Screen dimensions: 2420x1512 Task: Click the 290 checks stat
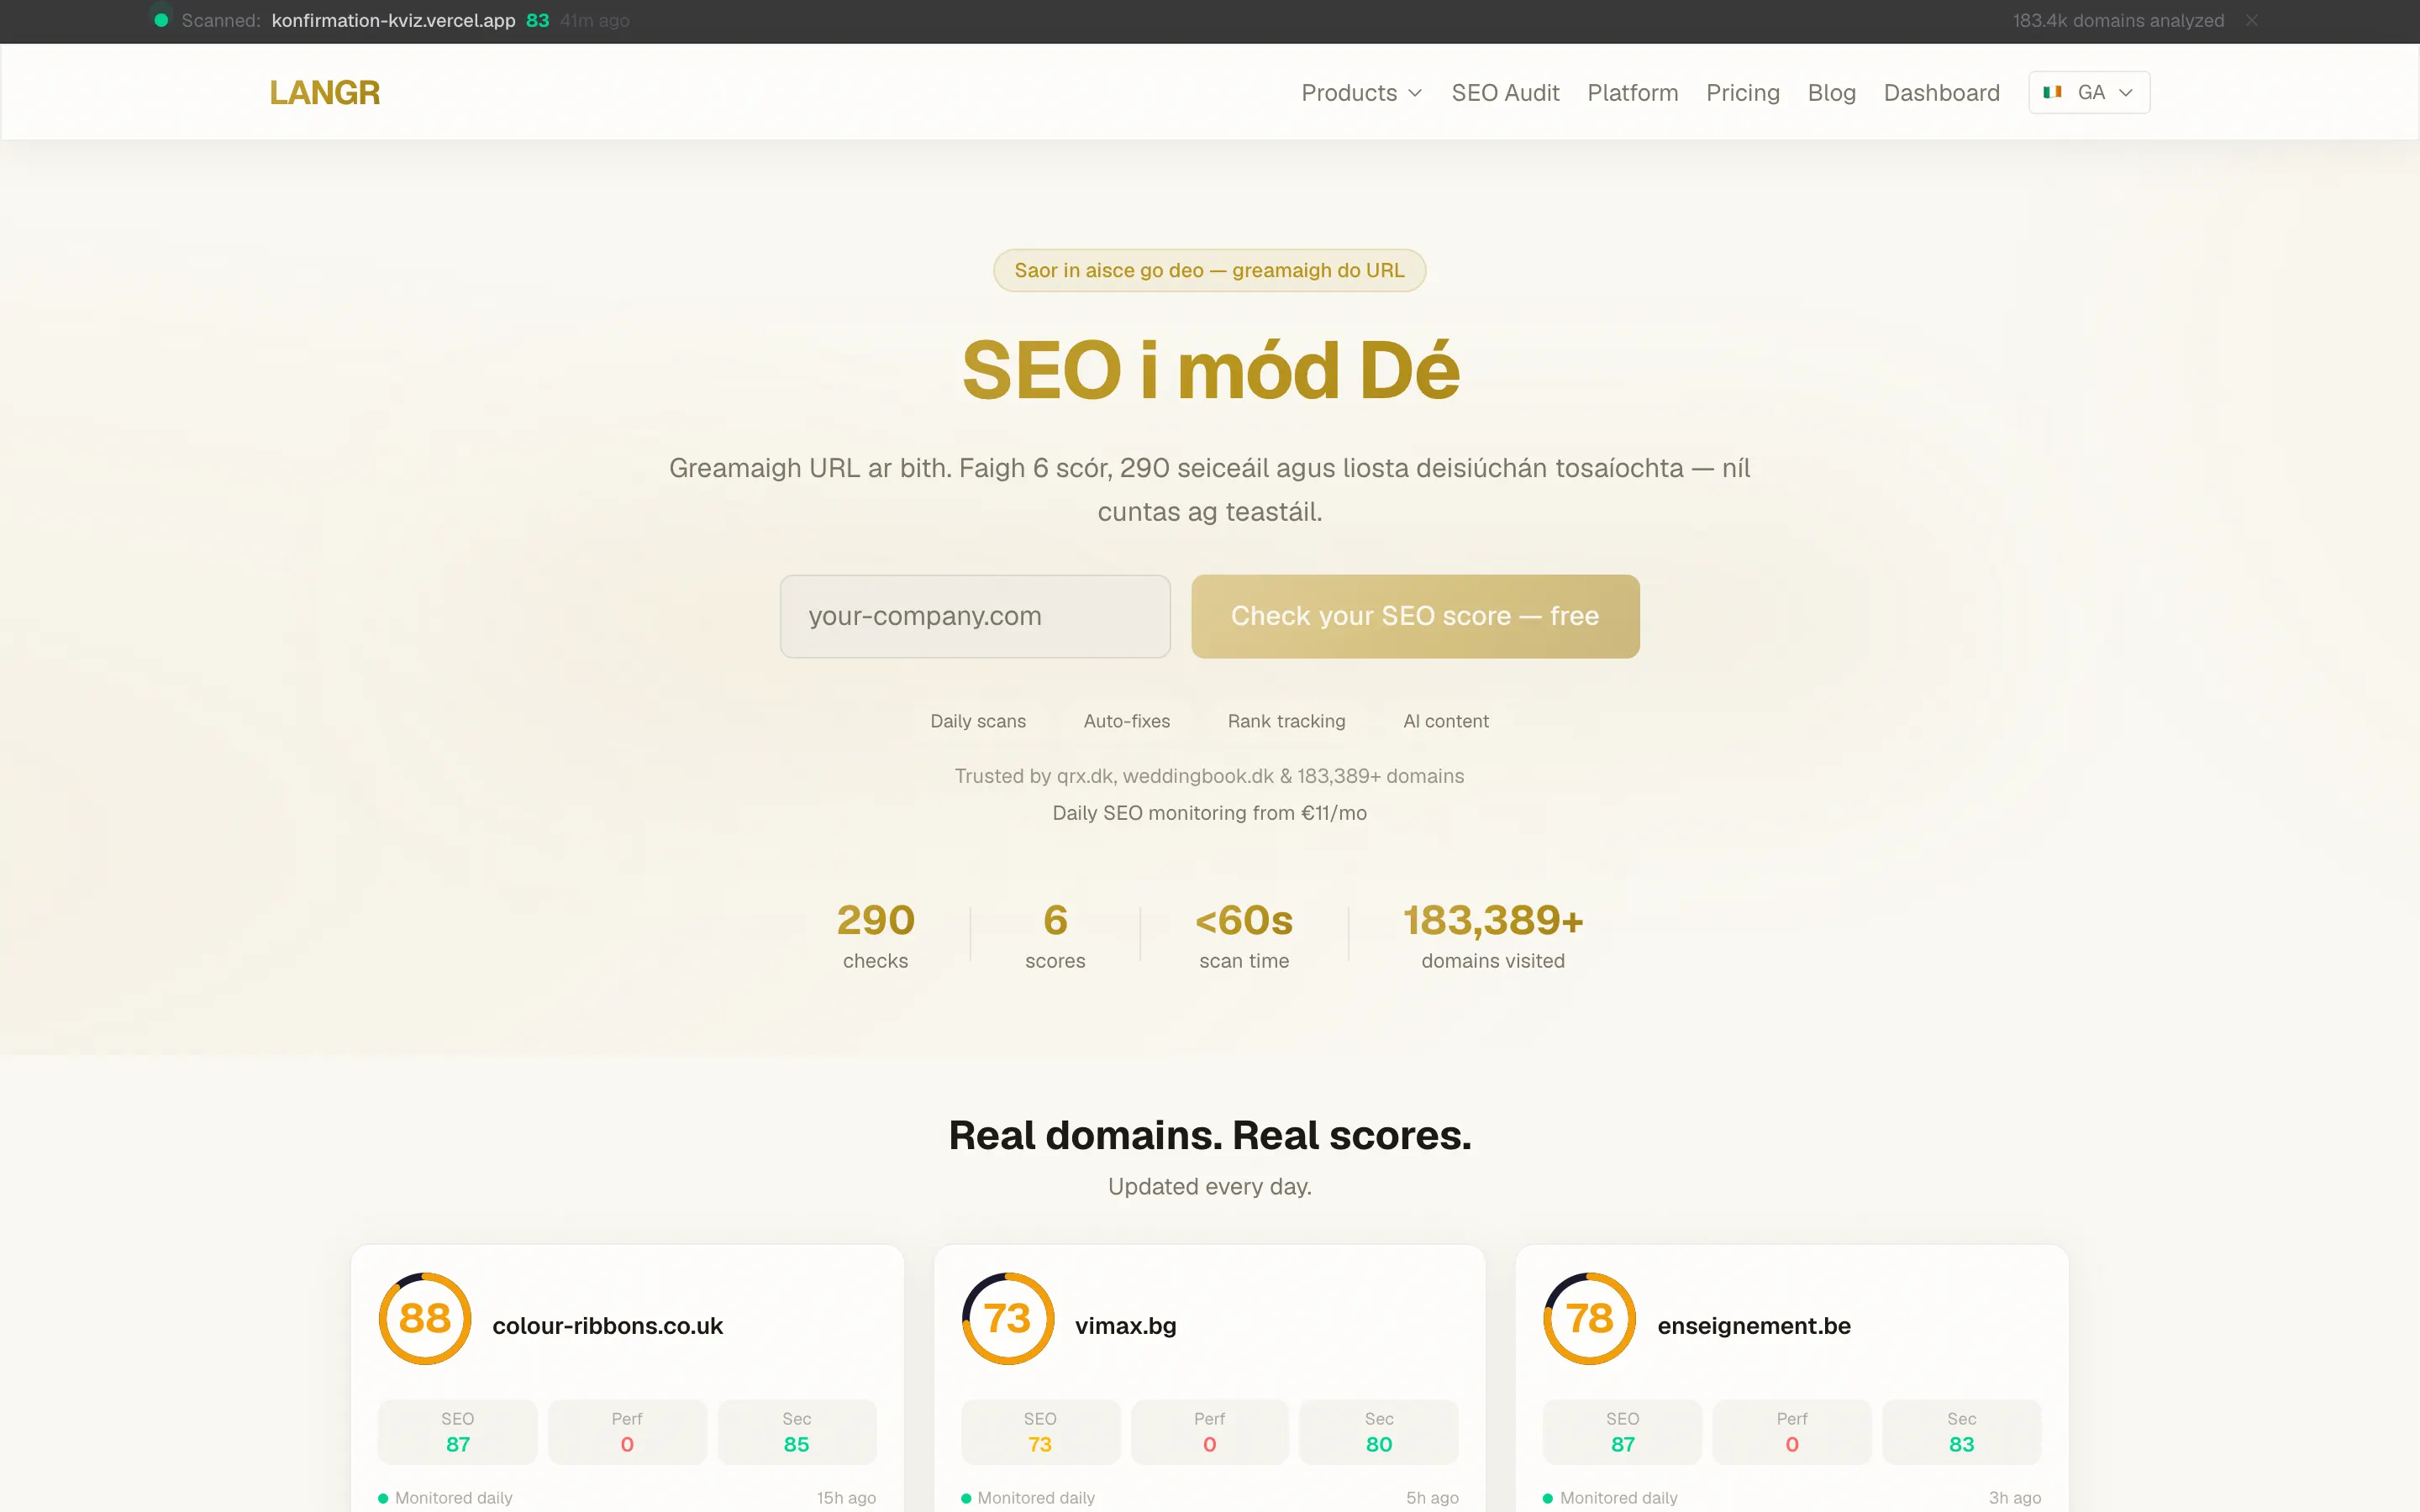[875, 935]
